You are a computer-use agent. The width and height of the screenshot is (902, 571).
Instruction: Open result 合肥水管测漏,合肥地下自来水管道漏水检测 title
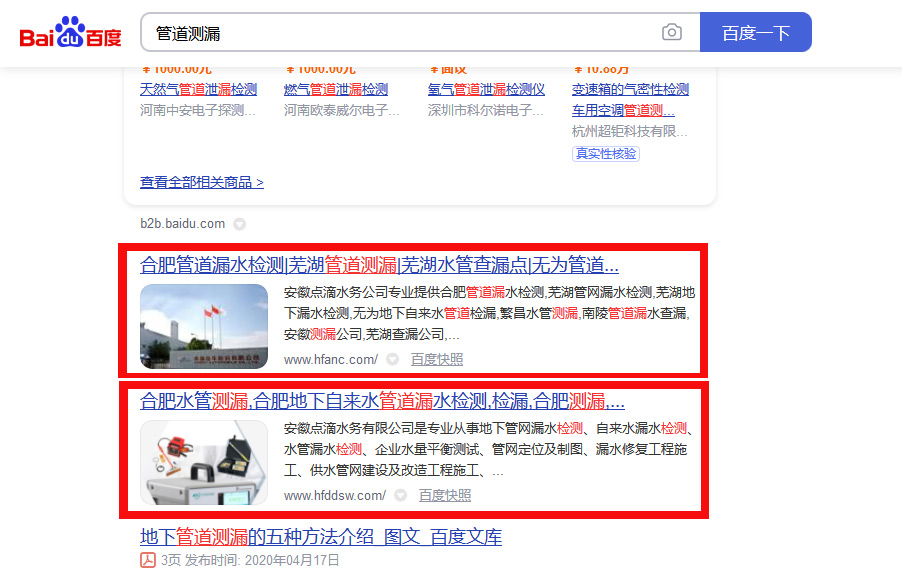click(382, 401)
